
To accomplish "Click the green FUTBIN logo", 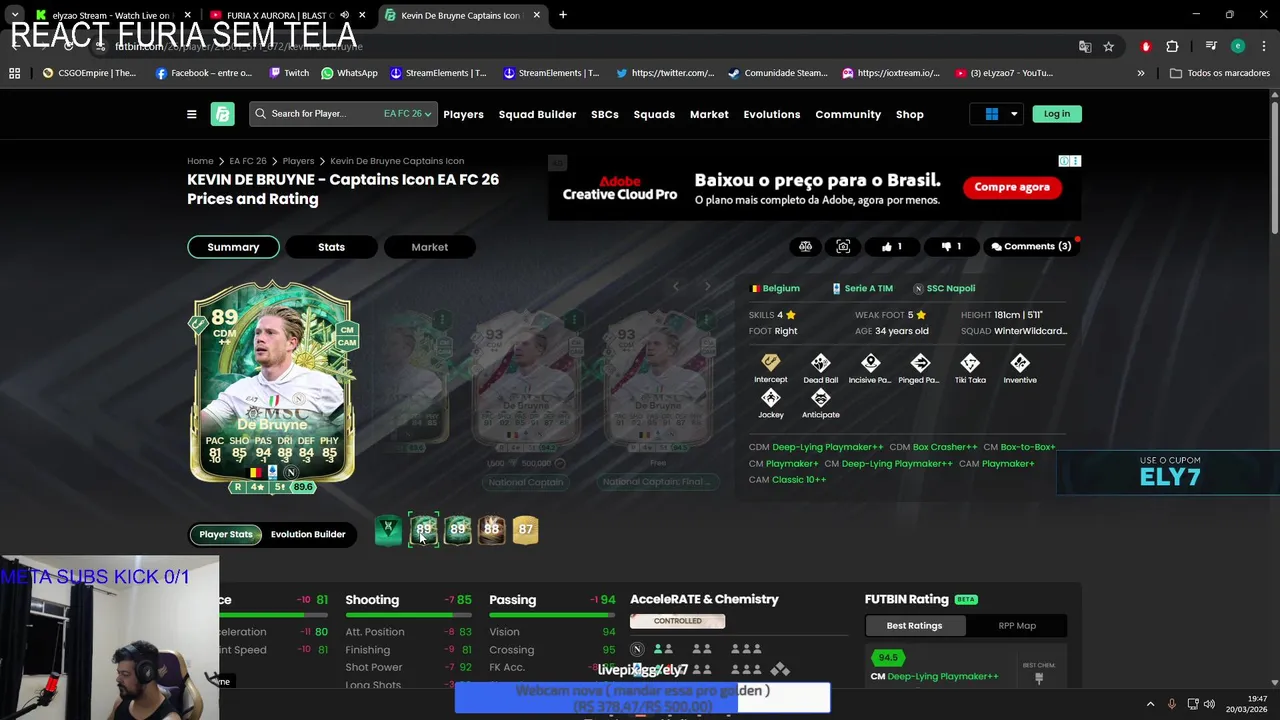I will pyautogui.click(x=222, y=114).
